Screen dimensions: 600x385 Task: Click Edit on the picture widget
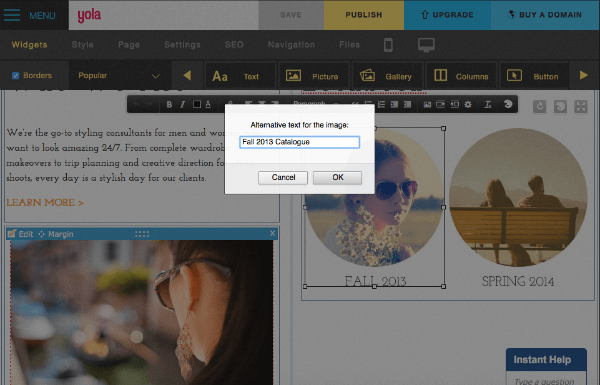point(21,234)
